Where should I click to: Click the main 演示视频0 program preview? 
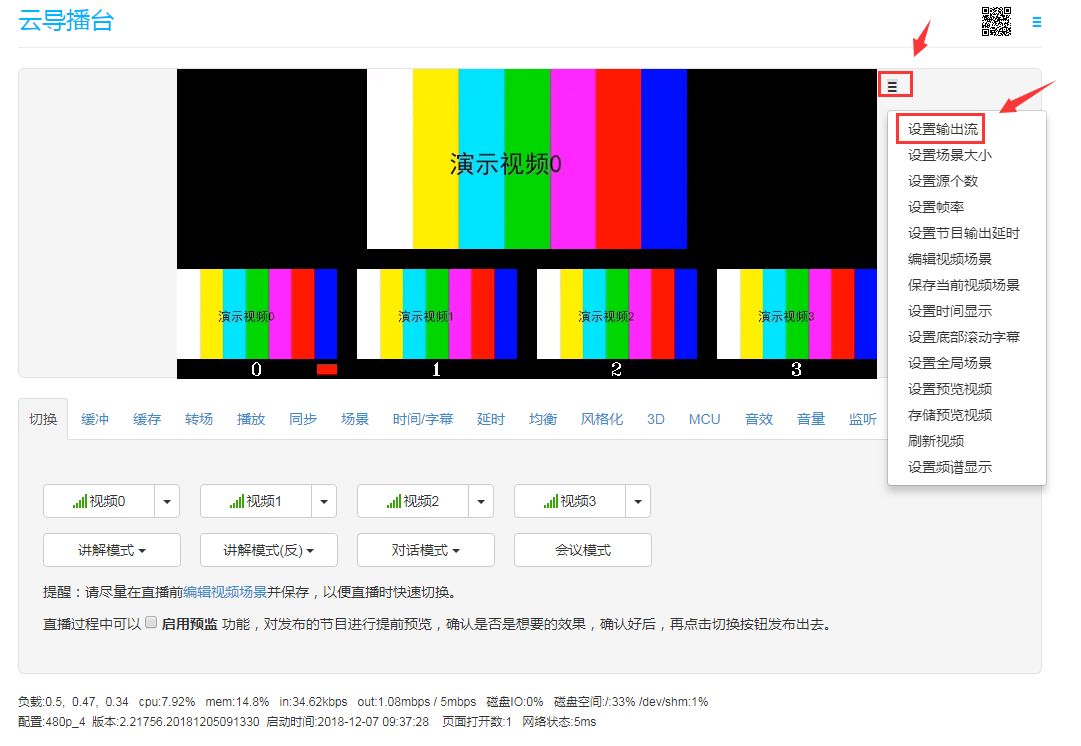tap(527, 159)
